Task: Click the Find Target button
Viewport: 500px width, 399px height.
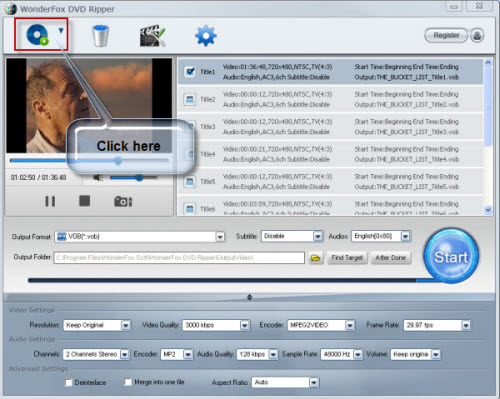Action: click(347, 258)
